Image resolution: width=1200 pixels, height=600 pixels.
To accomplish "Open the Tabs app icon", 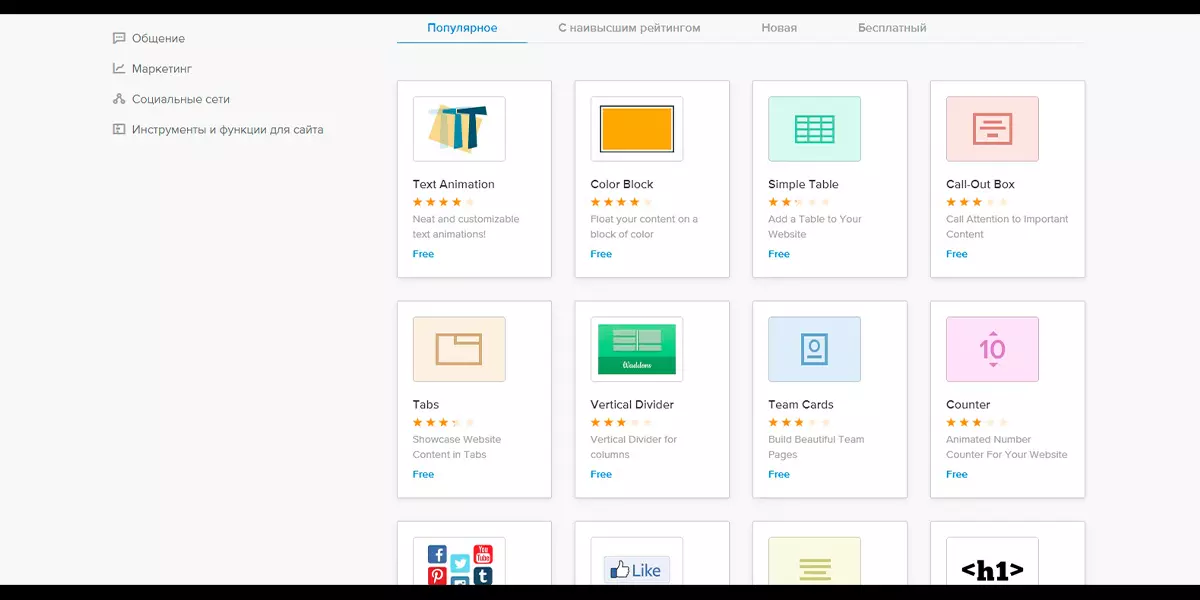I will pos(459,349).
